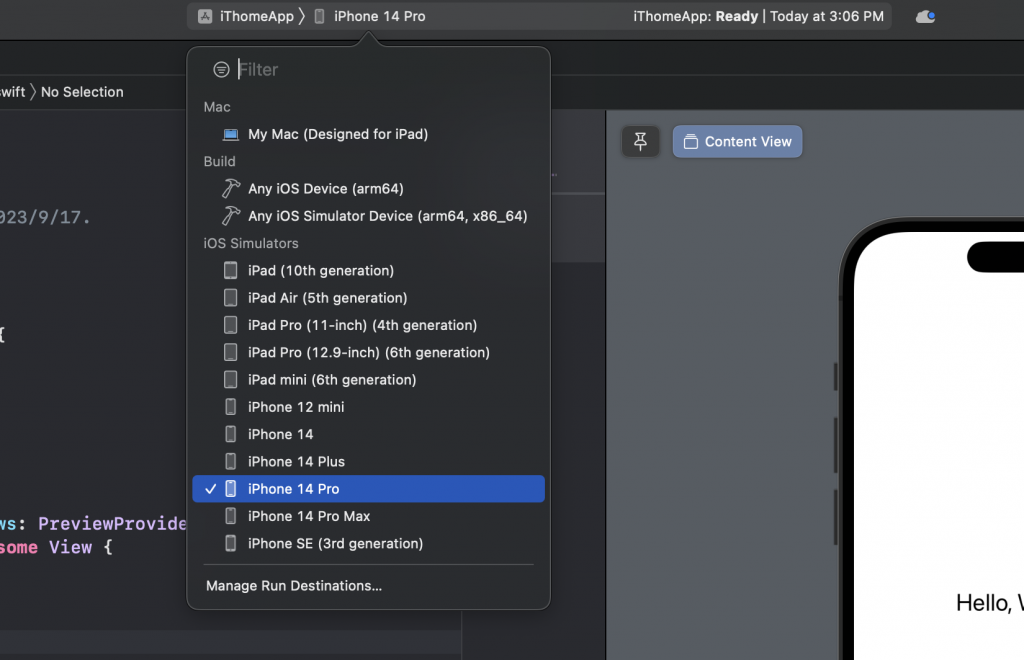Click the iPad mini device icon
The image size is (1024, 660).
coord(231,380)
